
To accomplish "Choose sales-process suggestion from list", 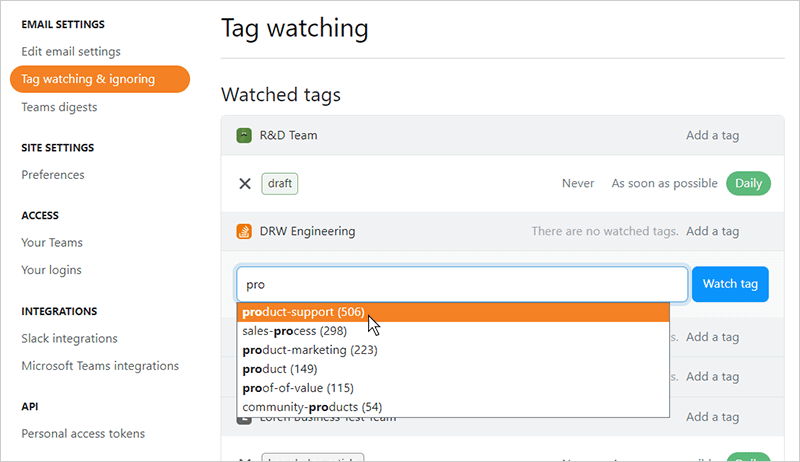I will [294, 331].
